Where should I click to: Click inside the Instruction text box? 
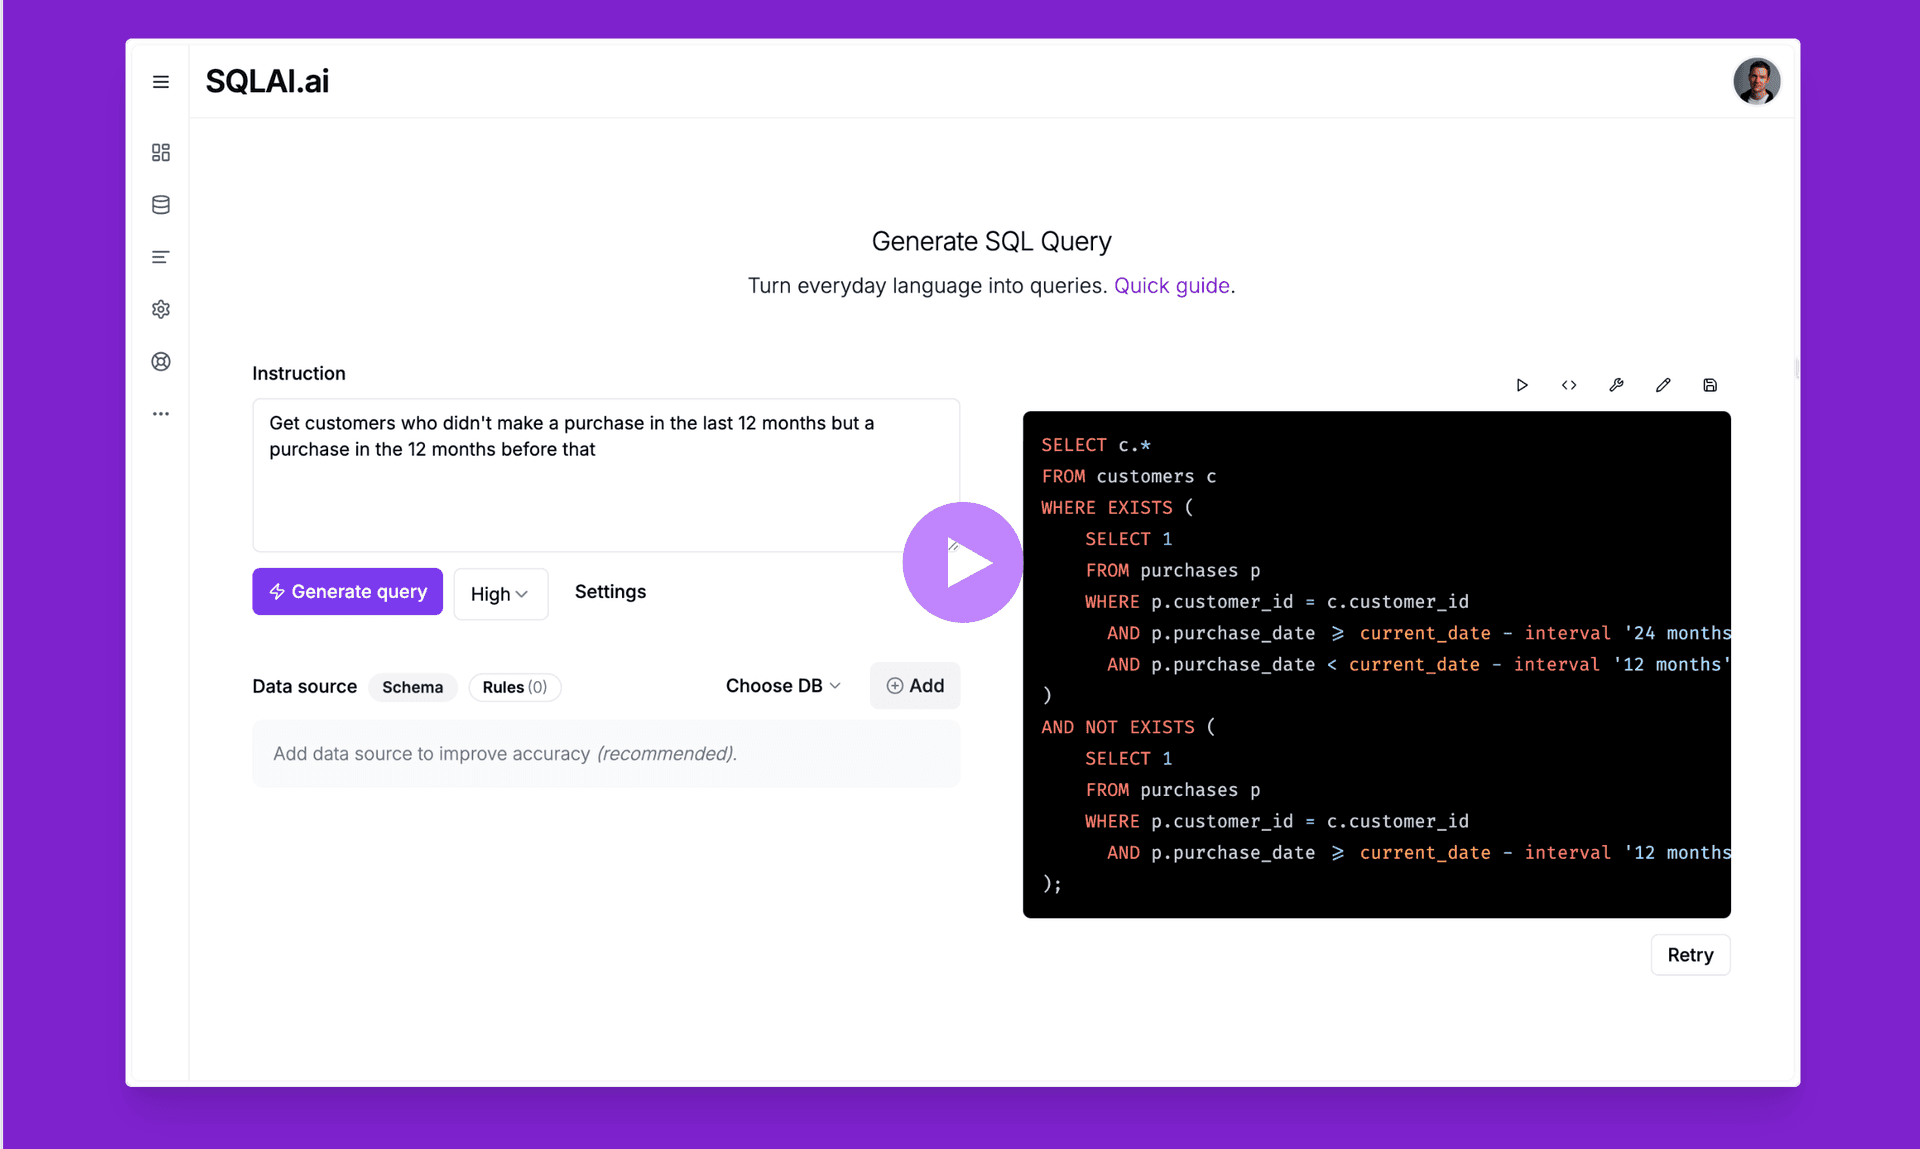[x=606, y=475]
